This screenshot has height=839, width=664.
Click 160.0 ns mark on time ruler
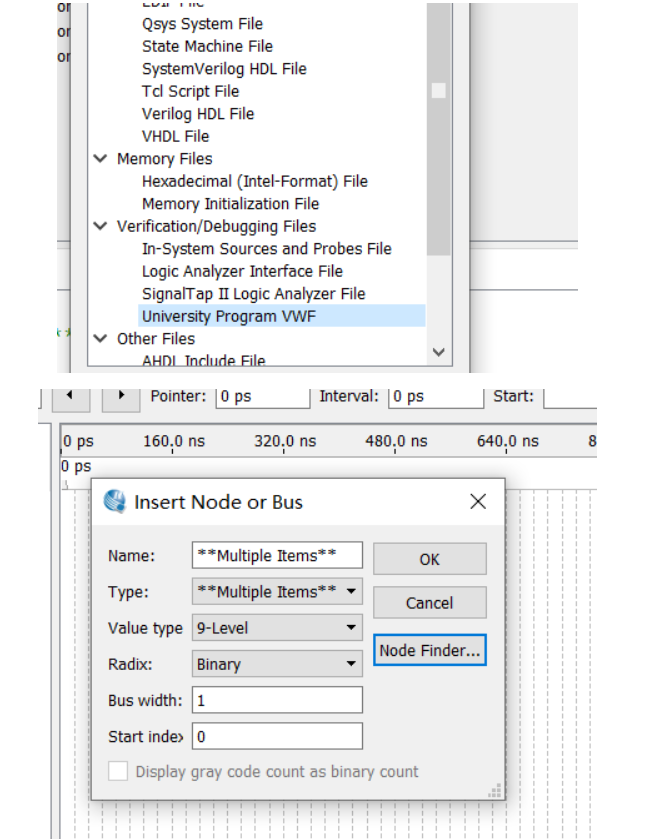(173, 441)
